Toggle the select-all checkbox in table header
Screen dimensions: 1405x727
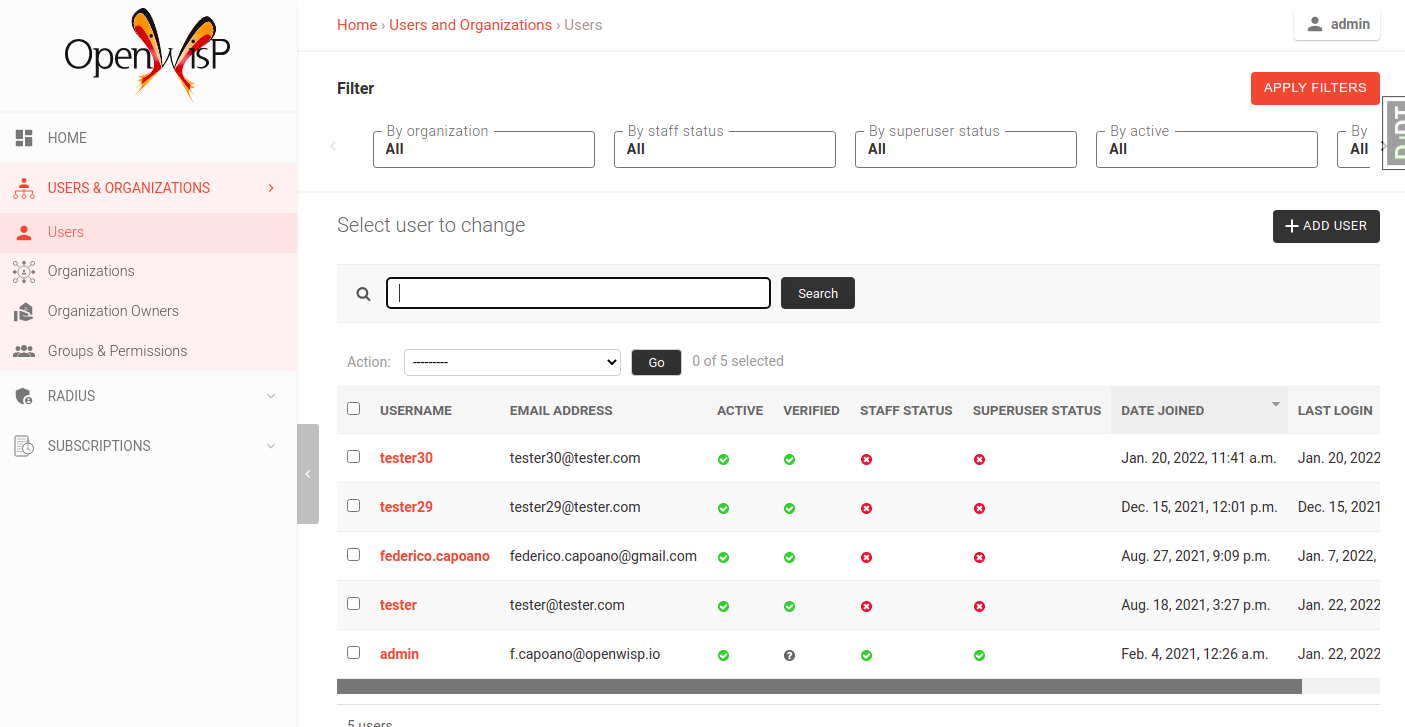353,408
